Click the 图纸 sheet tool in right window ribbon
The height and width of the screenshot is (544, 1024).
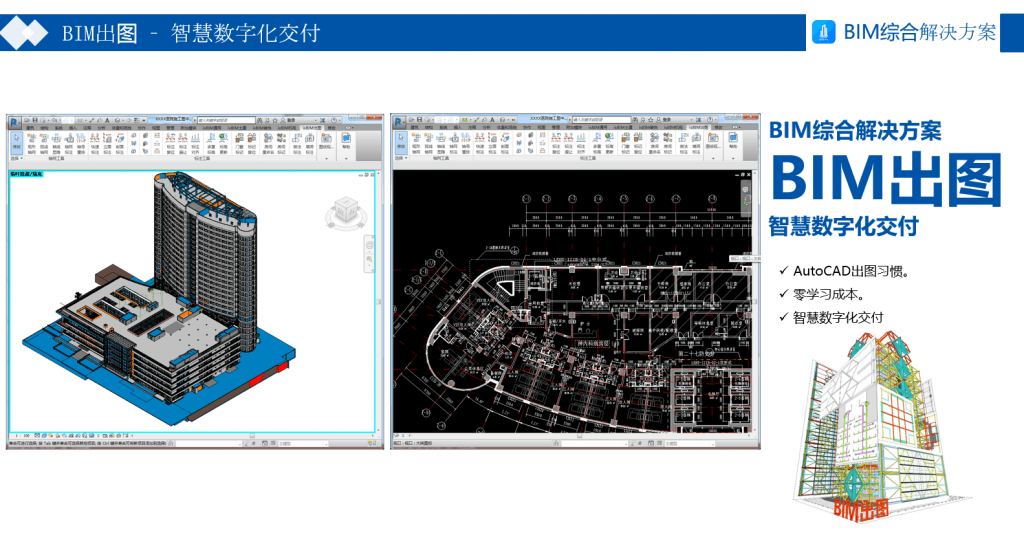point(713,141)
